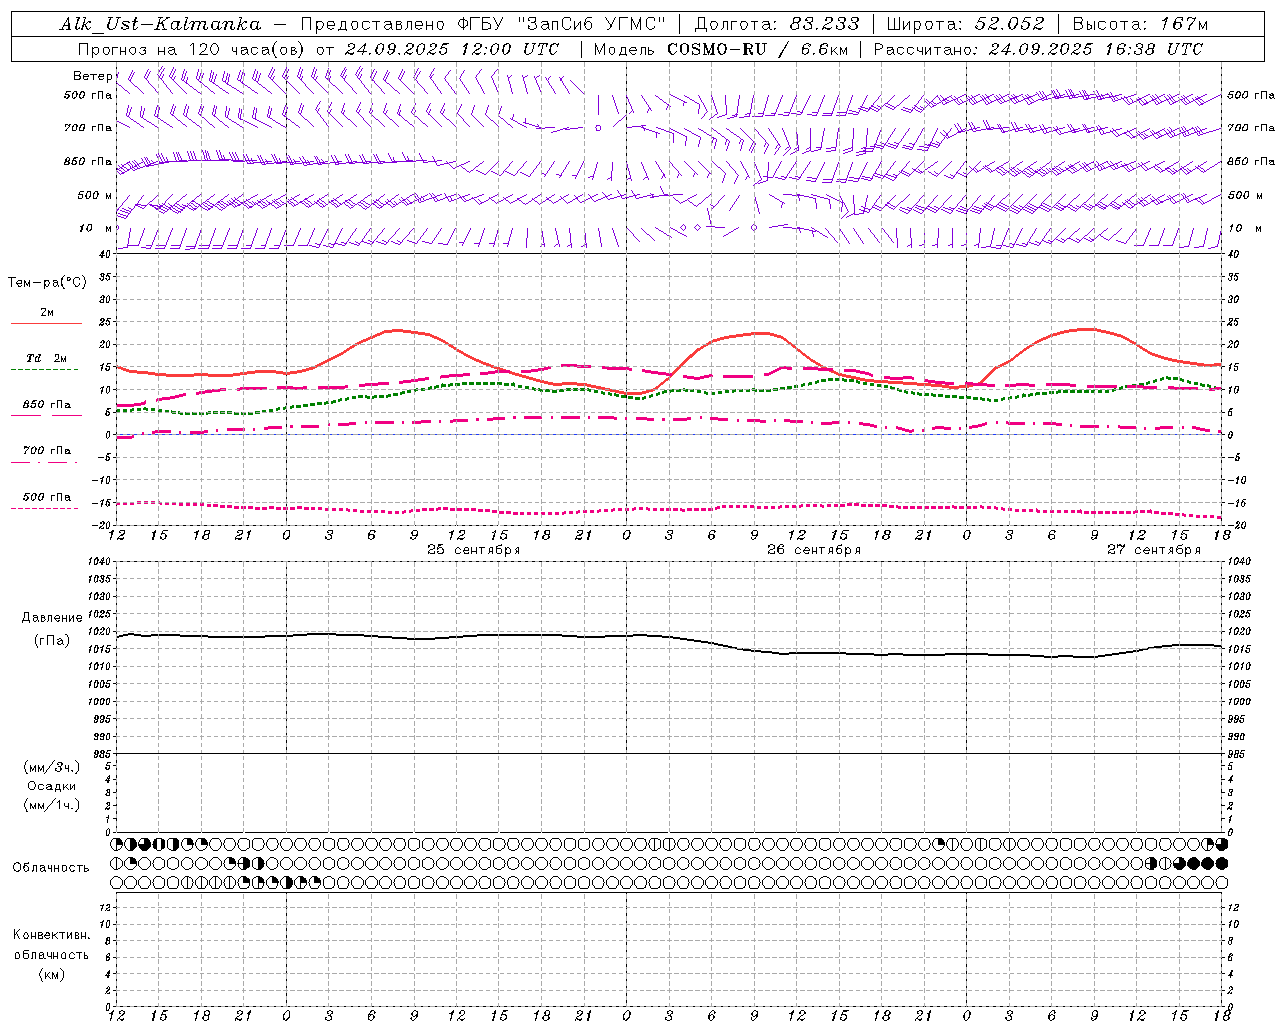Click the Td 2м legend entry
This screenshot has width=1280, height=1024.
point(46,358)
